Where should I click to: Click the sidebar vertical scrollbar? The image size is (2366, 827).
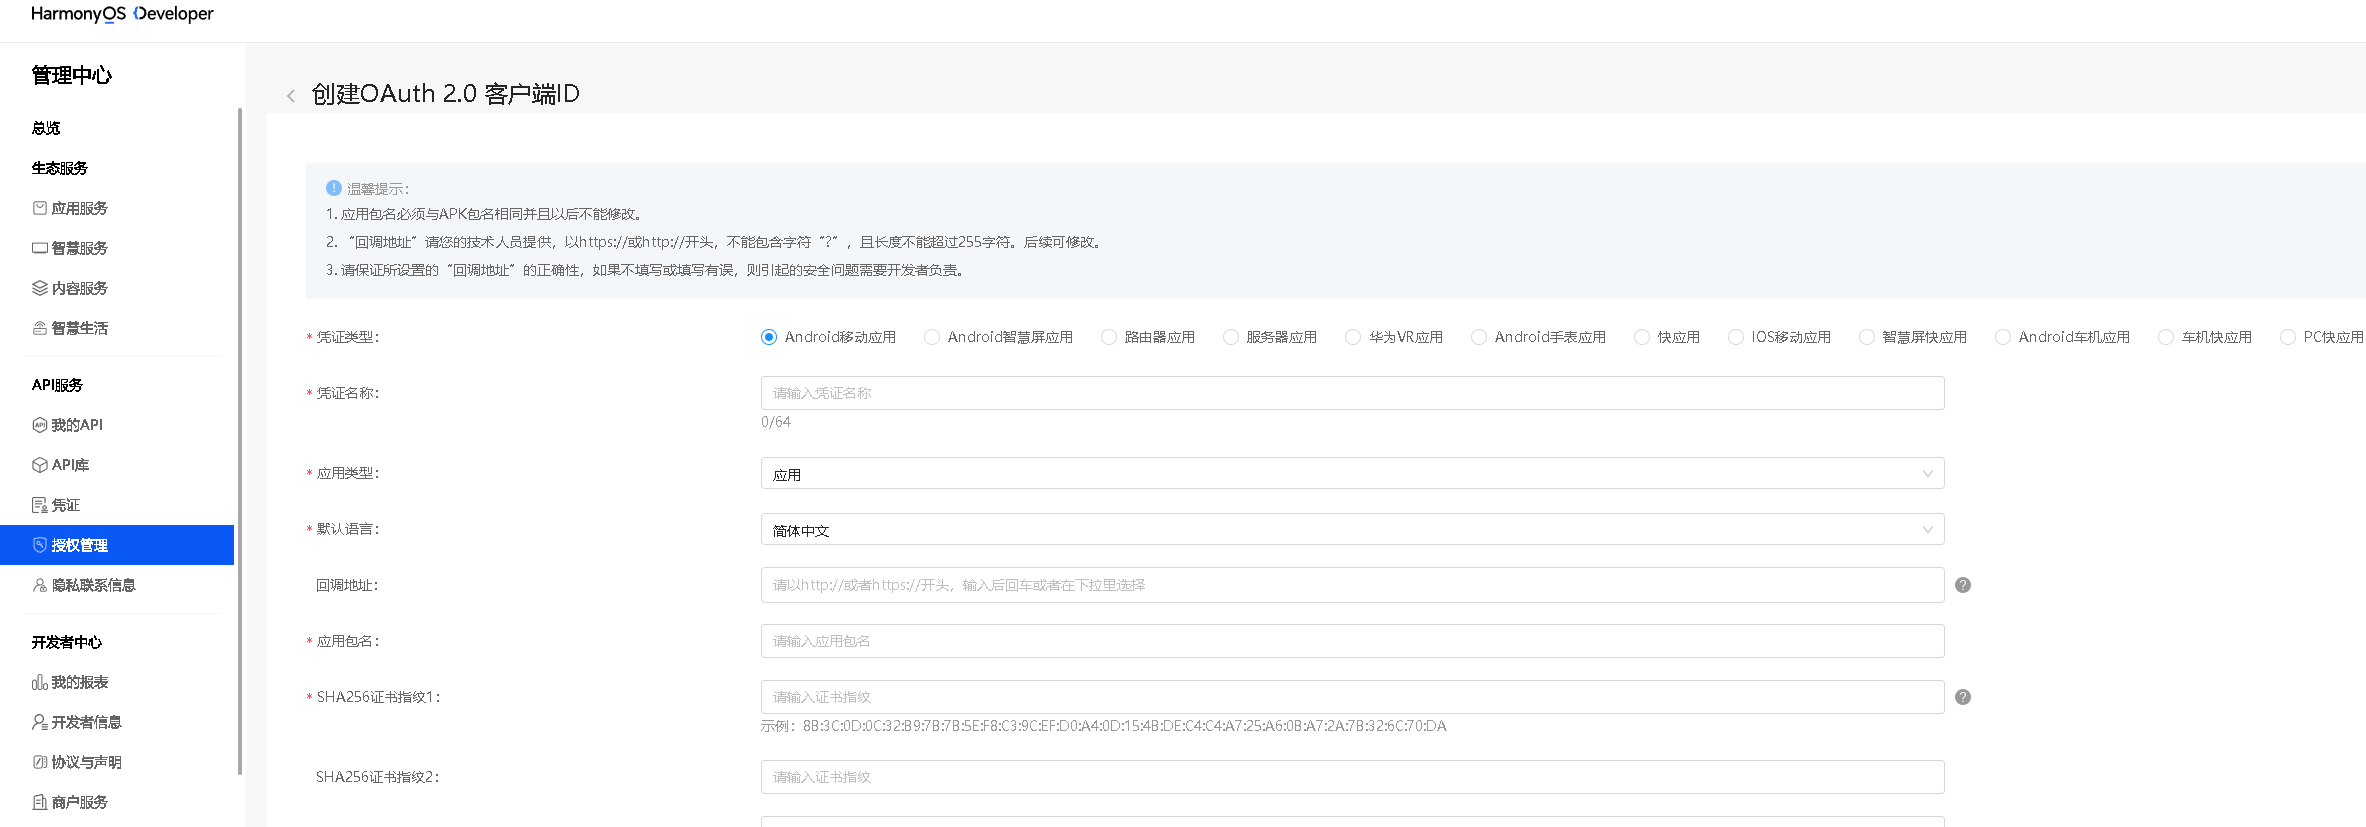tap(240, 440)
